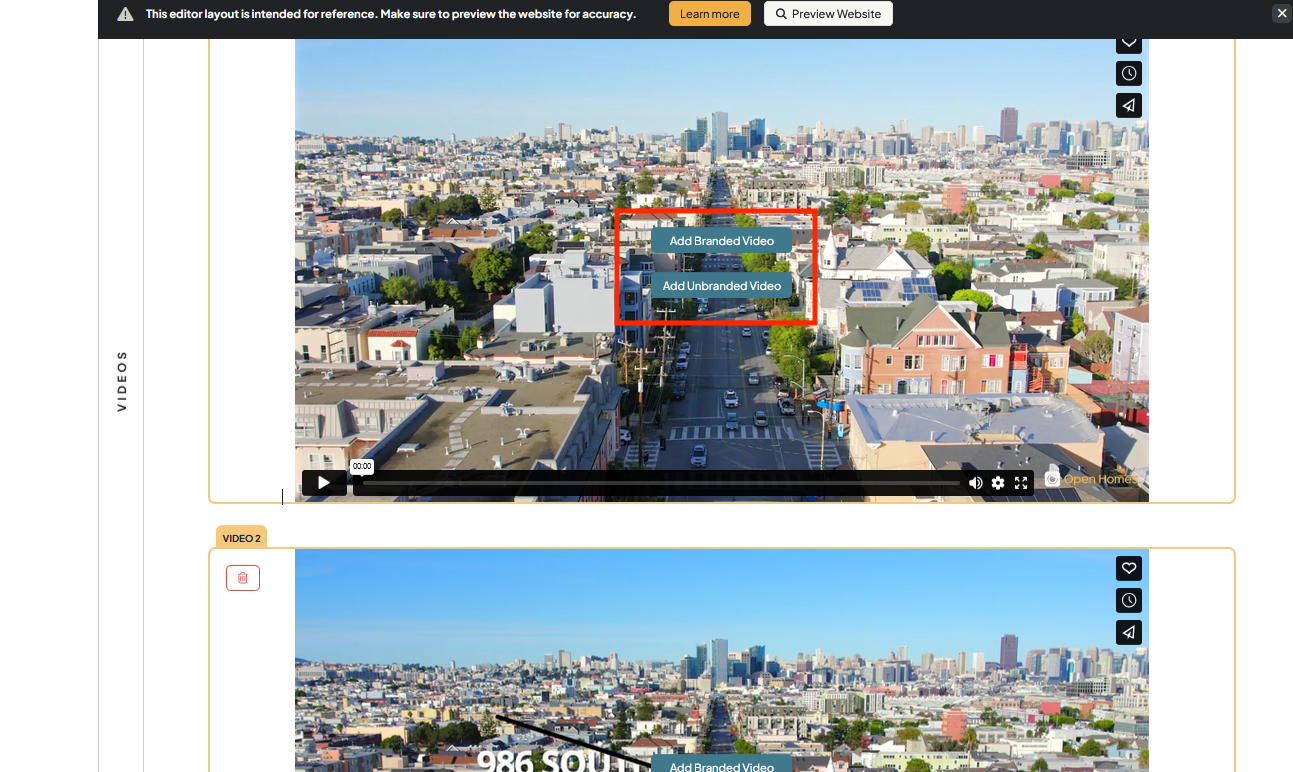This screenshot has height=772, width=1293.
Task: Click the VIDEOS section label in the sidebar
Action: [x=122, y=380]
